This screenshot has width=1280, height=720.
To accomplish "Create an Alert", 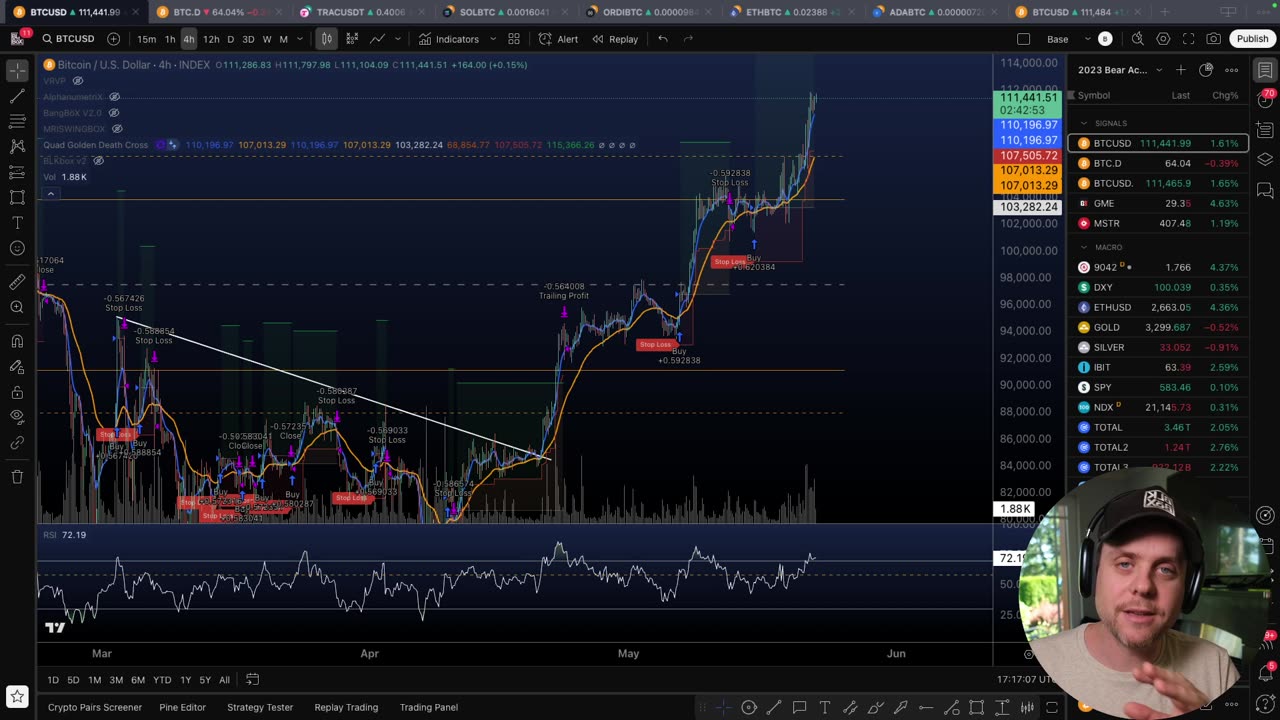I will click(558, 39).
